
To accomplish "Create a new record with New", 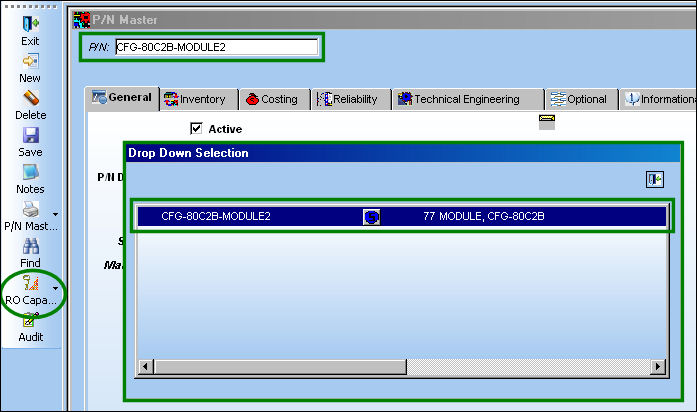I will (x=30, y=61).
